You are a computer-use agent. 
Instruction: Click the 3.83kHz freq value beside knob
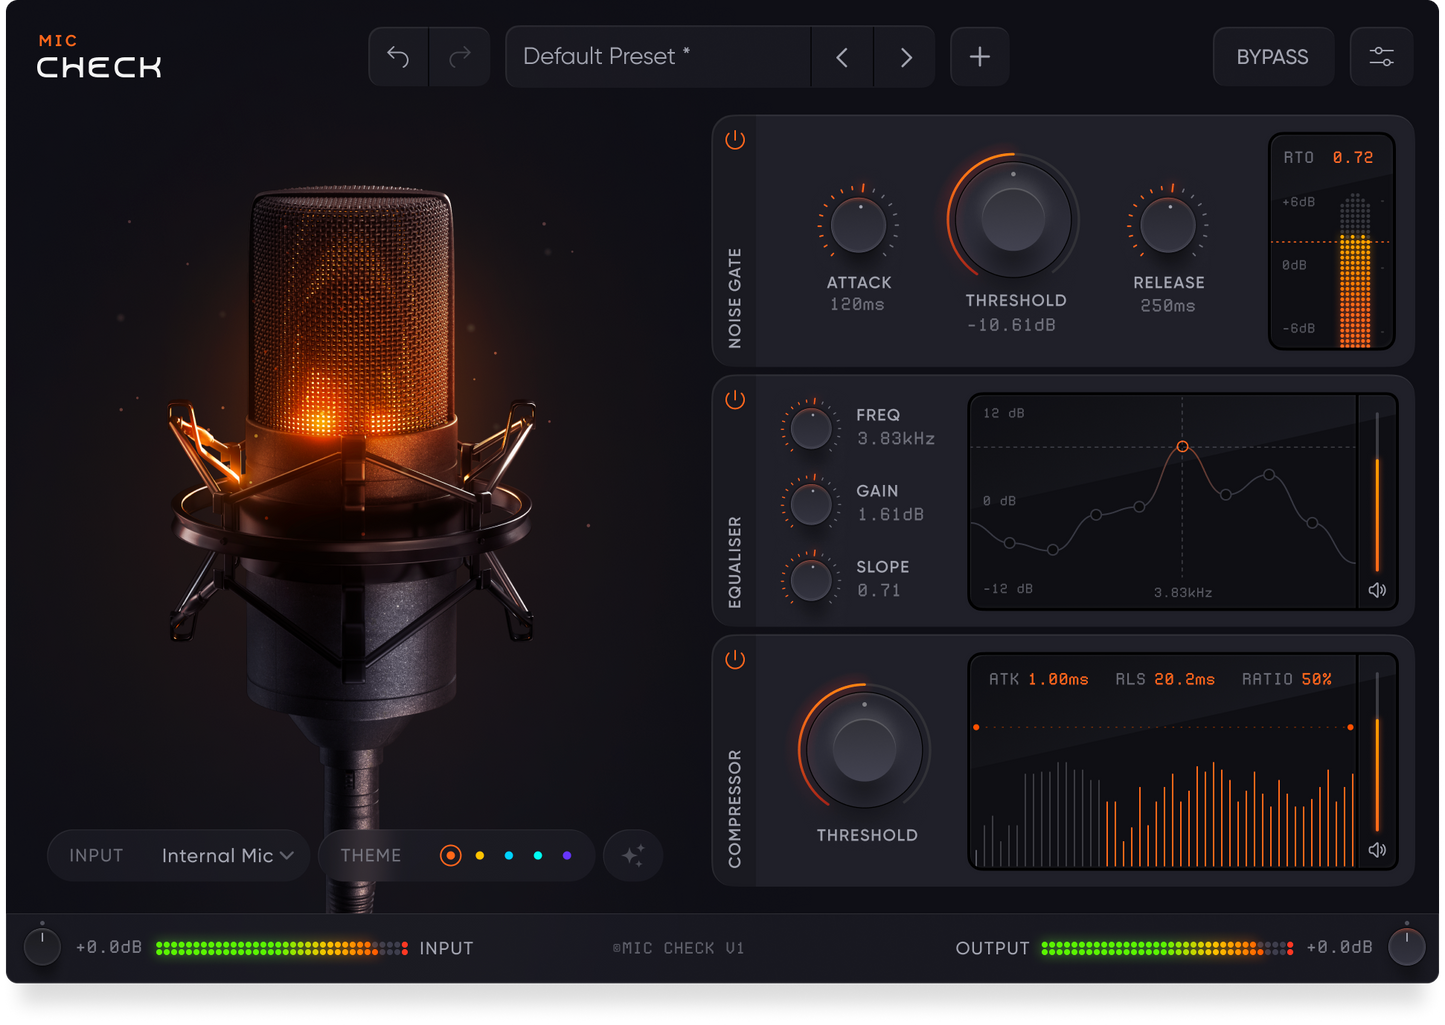coord(896,438)
